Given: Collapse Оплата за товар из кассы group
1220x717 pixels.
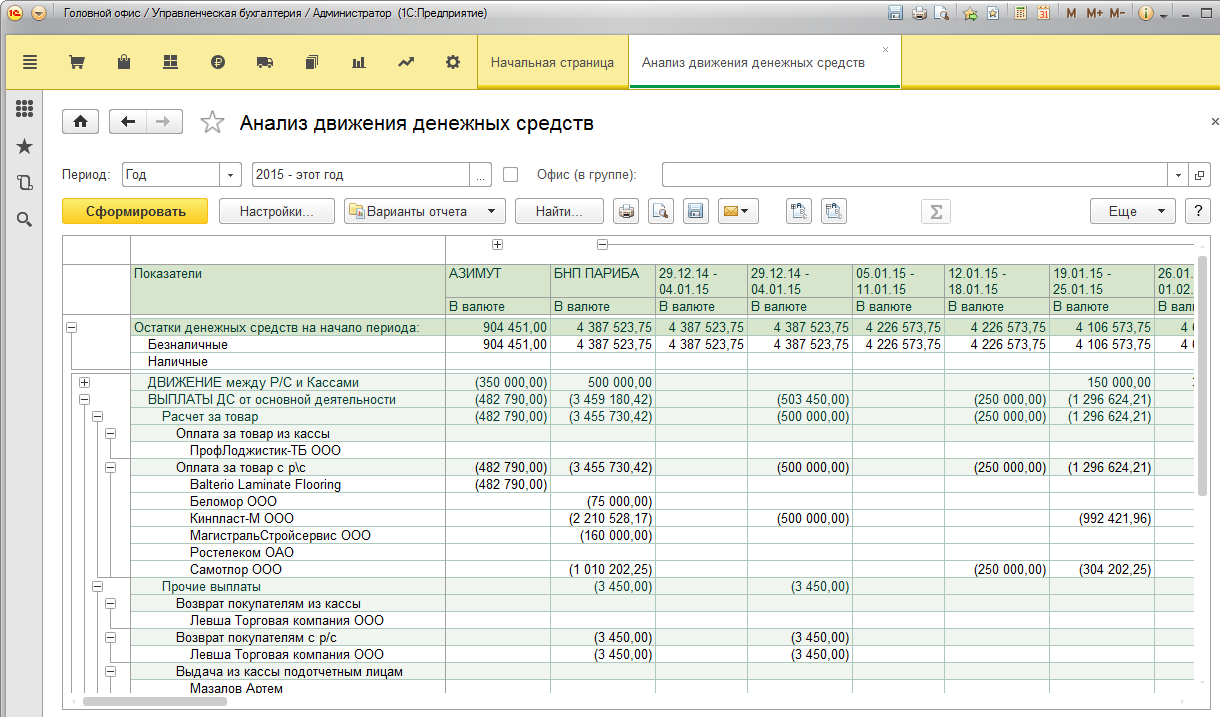Looking at the screenshot, I should click(x=111, y=433).
